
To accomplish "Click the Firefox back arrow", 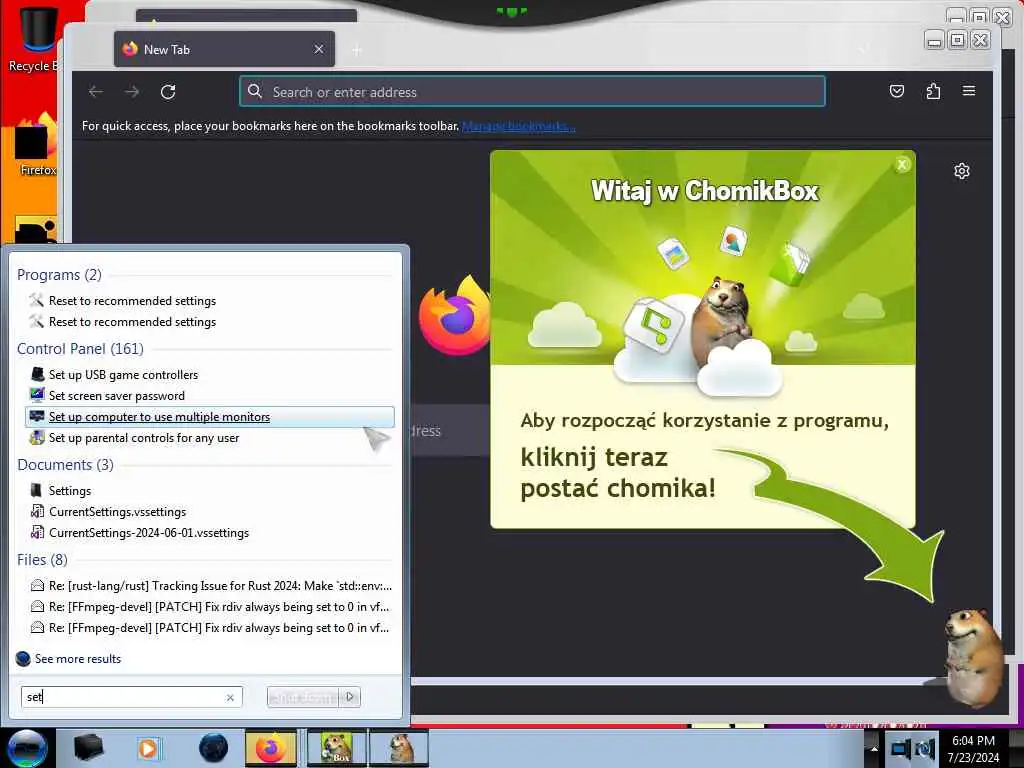I will [x=96, y=92].
